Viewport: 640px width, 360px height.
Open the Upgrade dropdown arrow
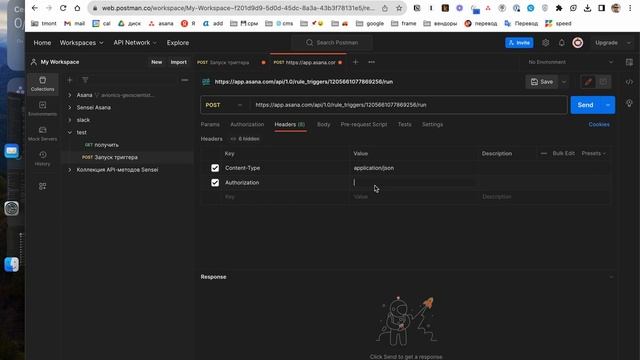tap(628, 43)
